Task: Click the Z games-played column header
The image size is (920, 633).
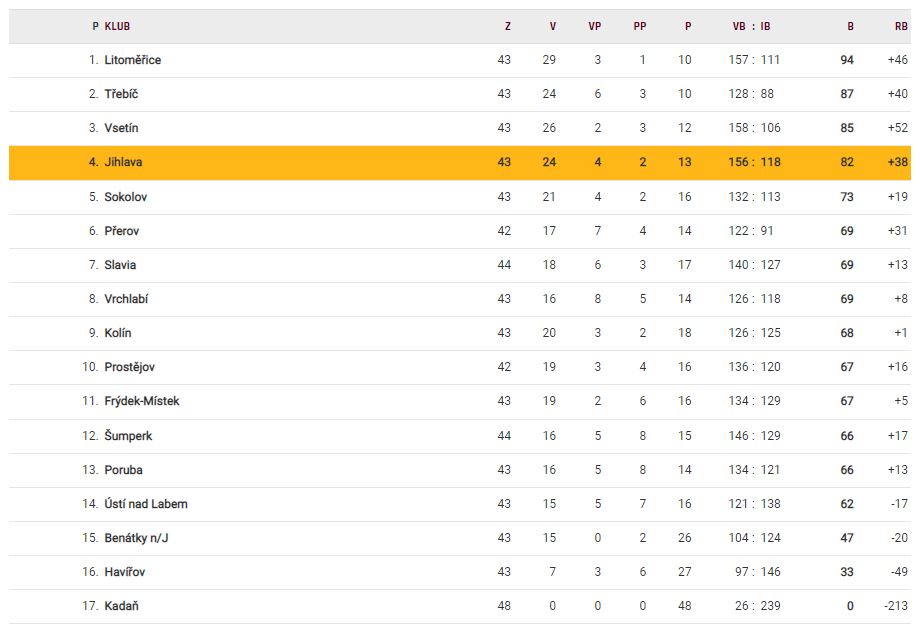Action: coord(507,26)
